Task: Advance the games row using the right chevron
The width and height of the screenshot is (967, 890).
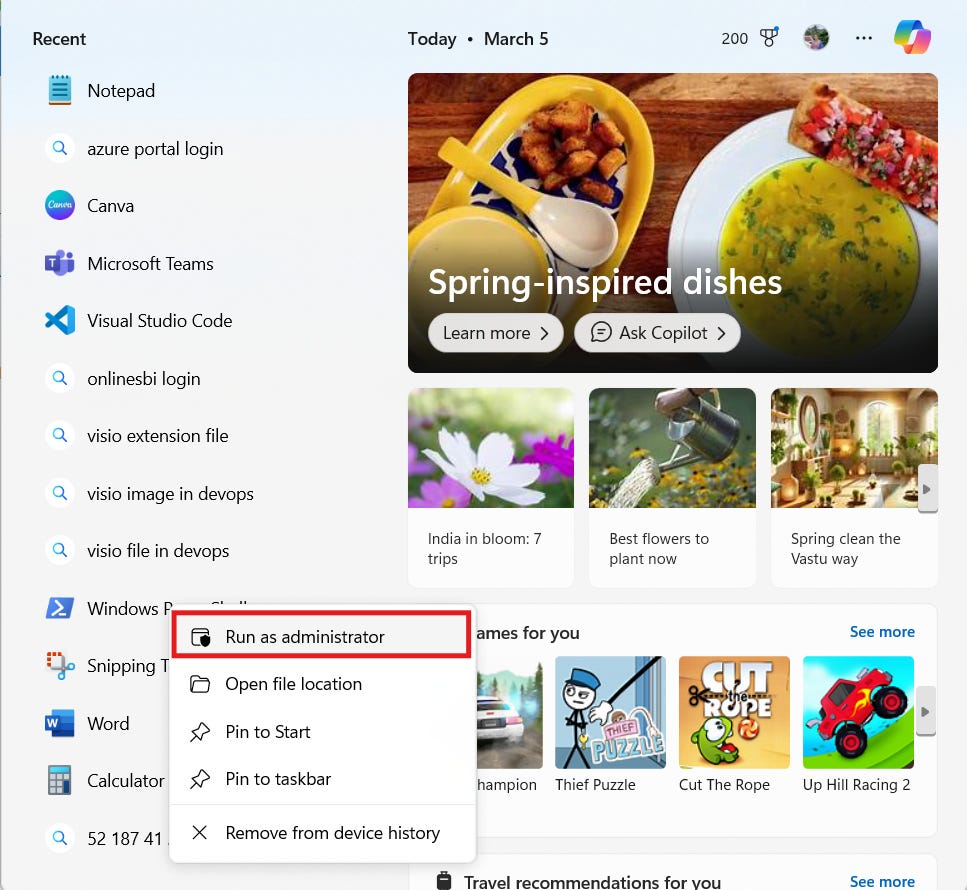Action: pyautogui.click(x=927, y=712)
